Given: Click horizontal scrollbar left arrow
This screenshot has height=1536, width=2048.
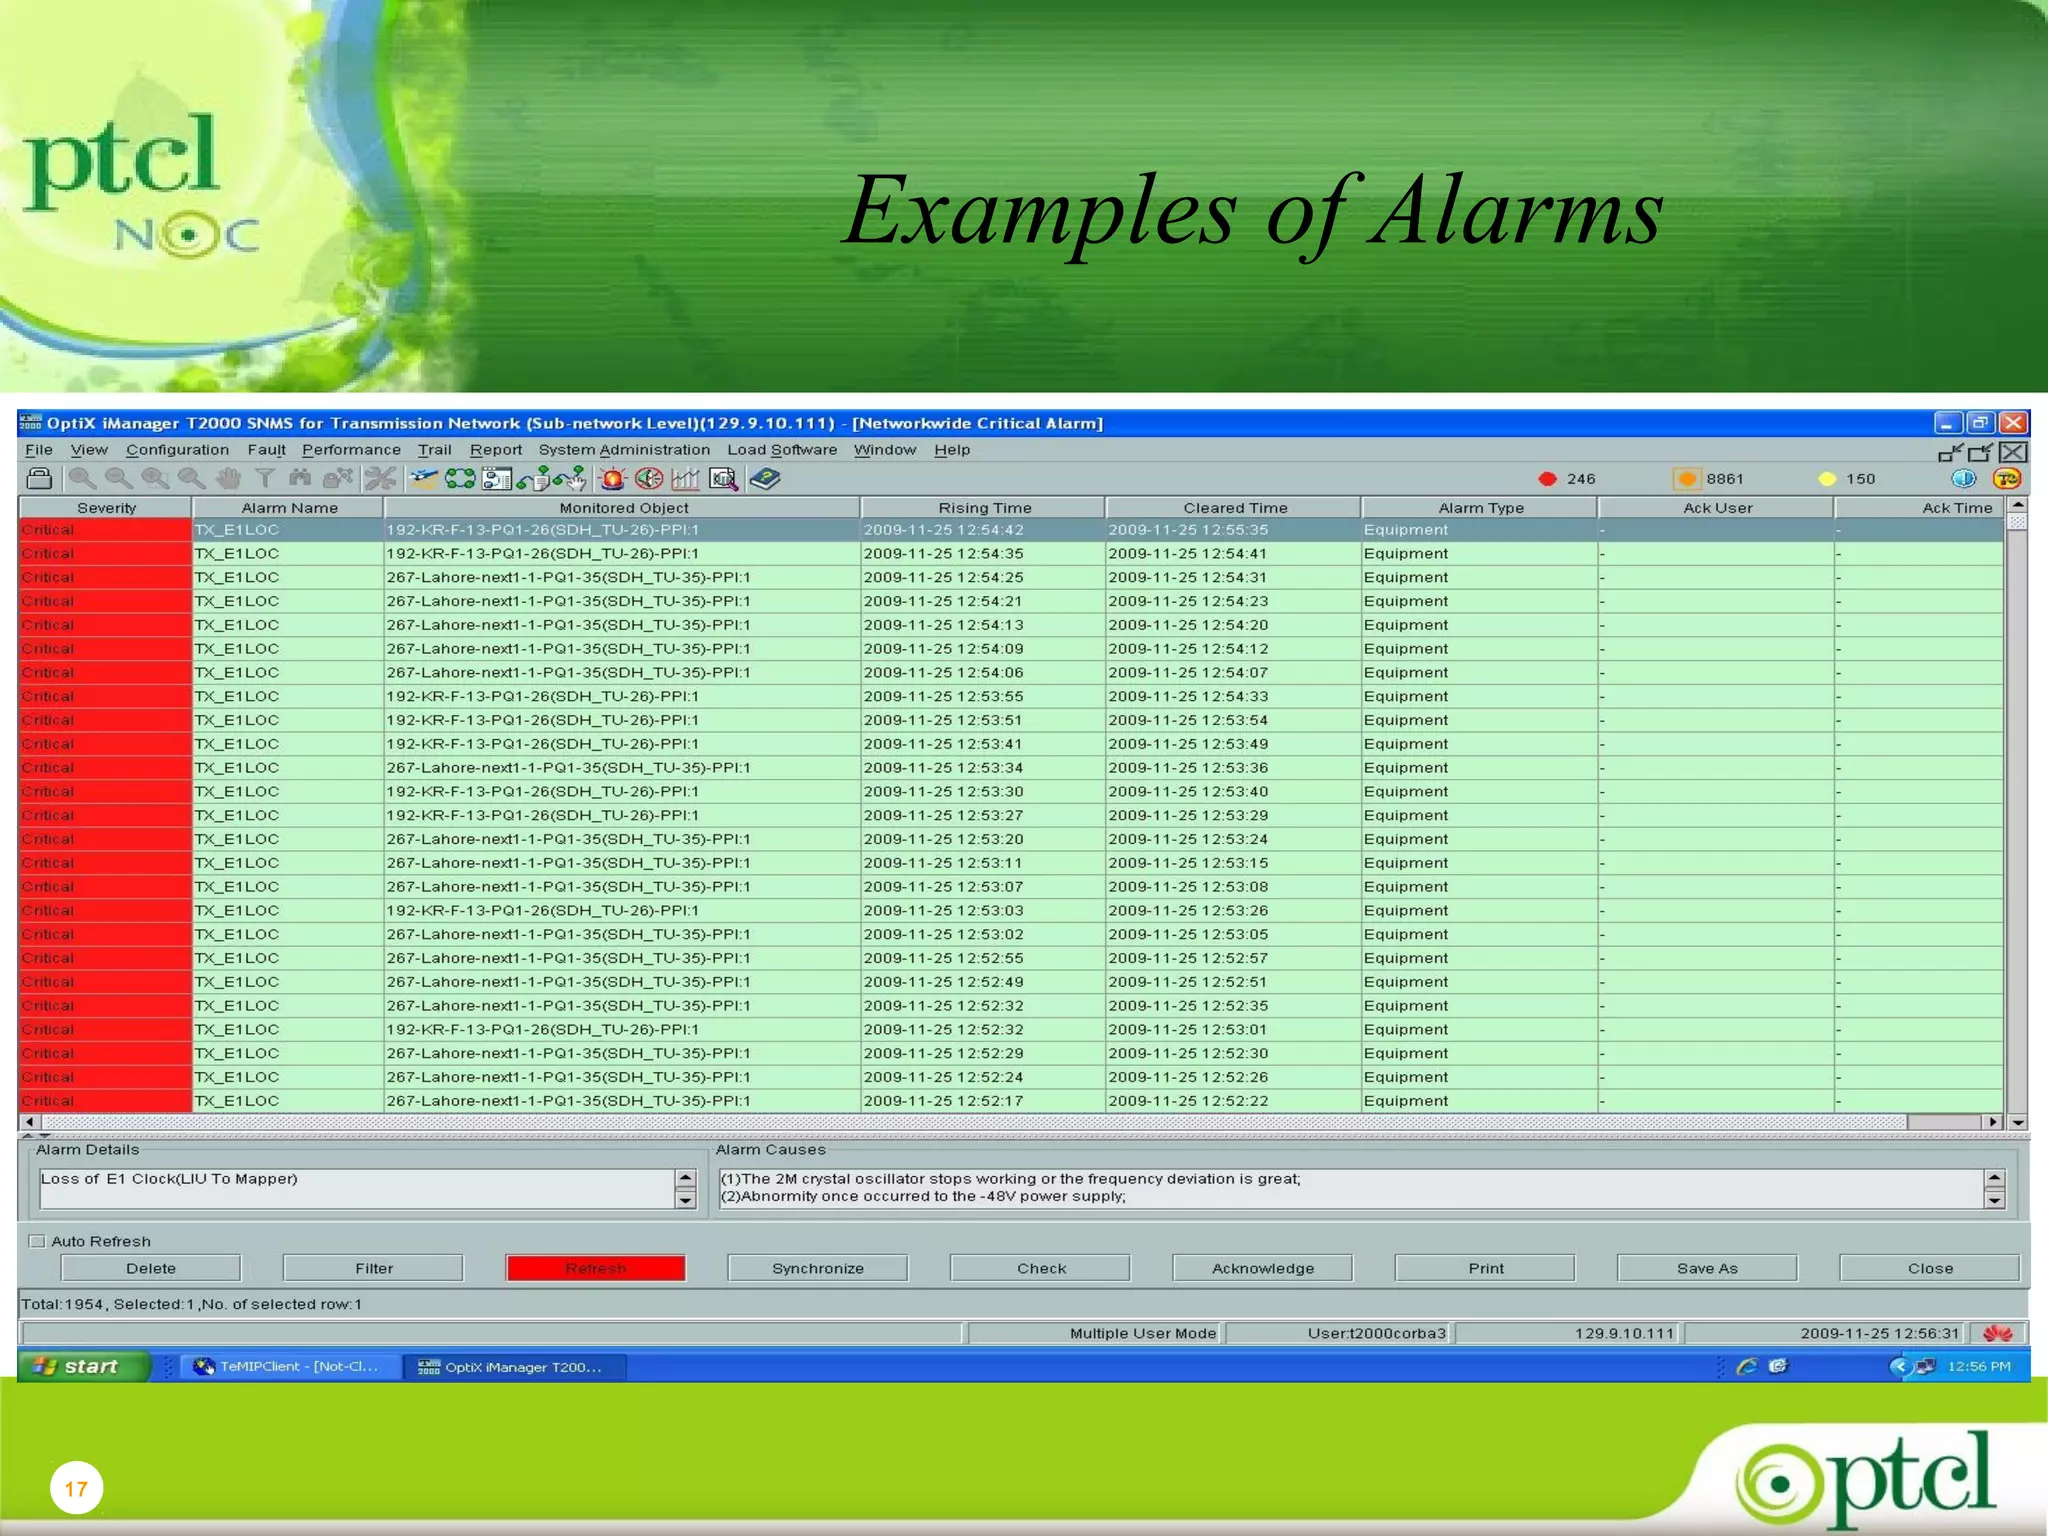Looking at the screenshot, I should [x=29, y=1122].
